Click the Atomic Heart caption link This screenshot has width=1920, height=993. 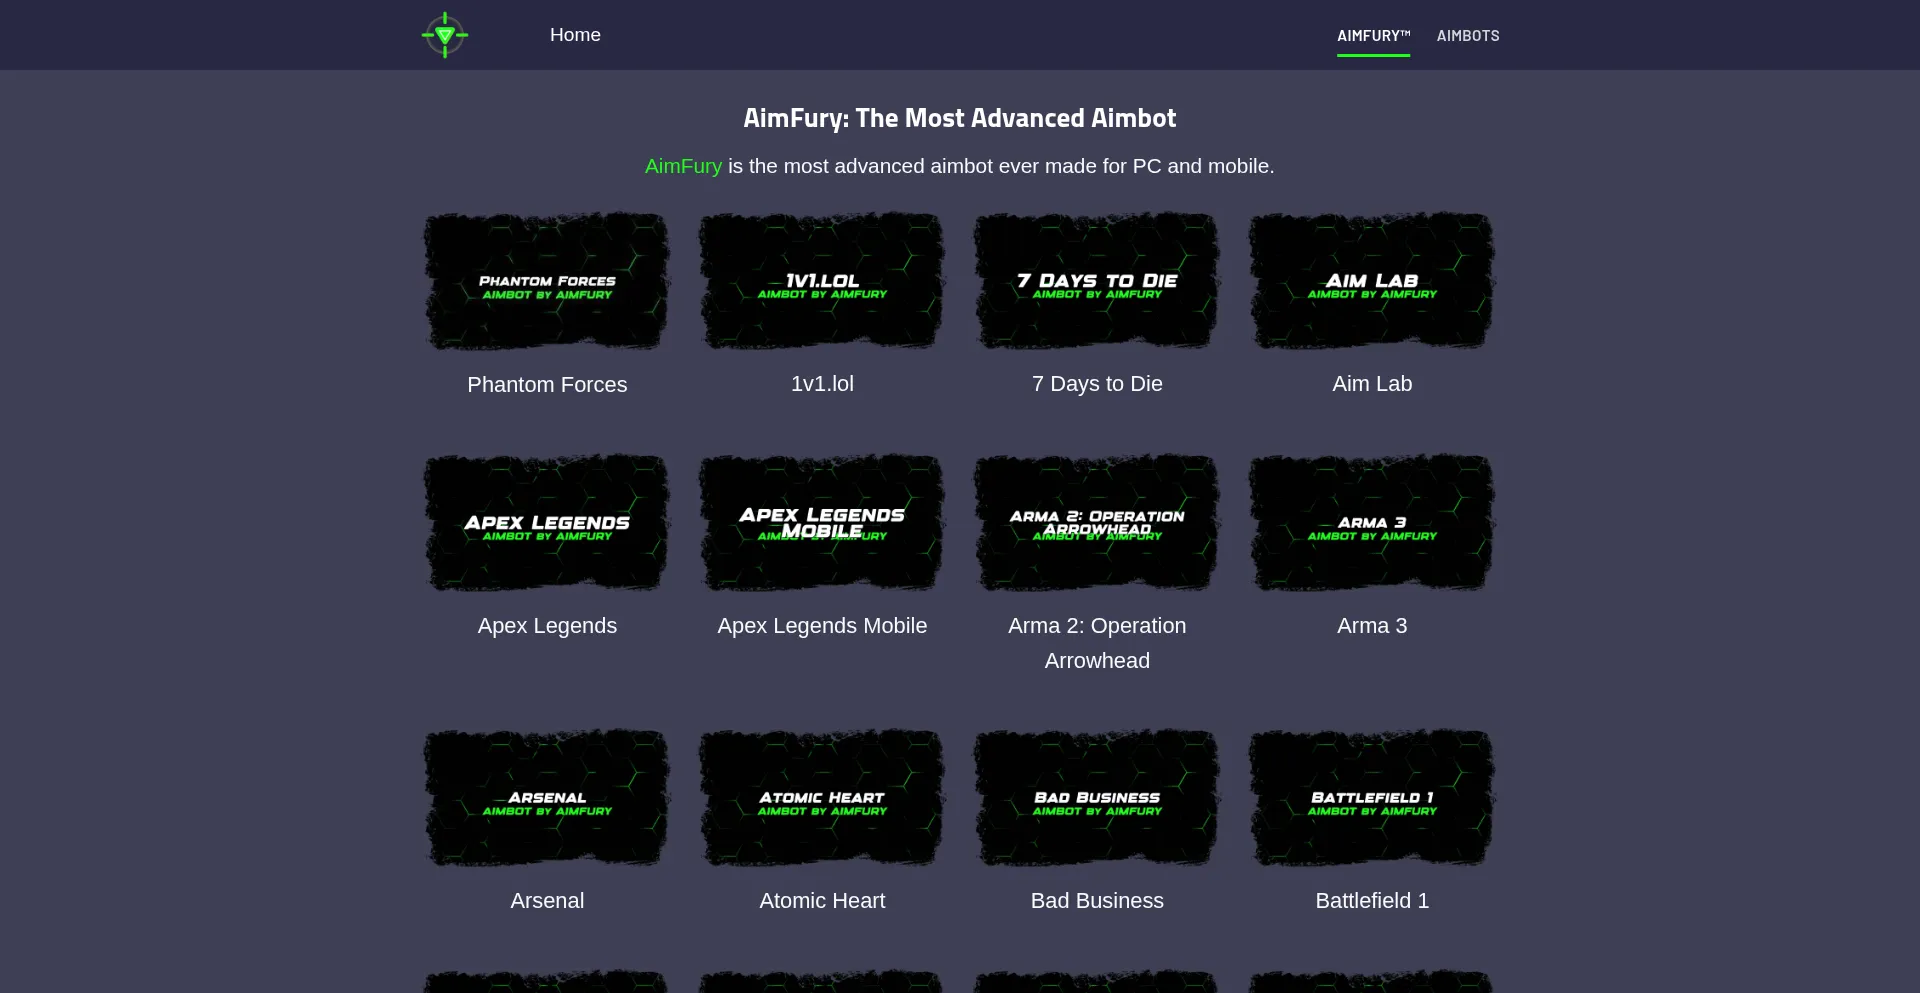(x=822, y=901)
